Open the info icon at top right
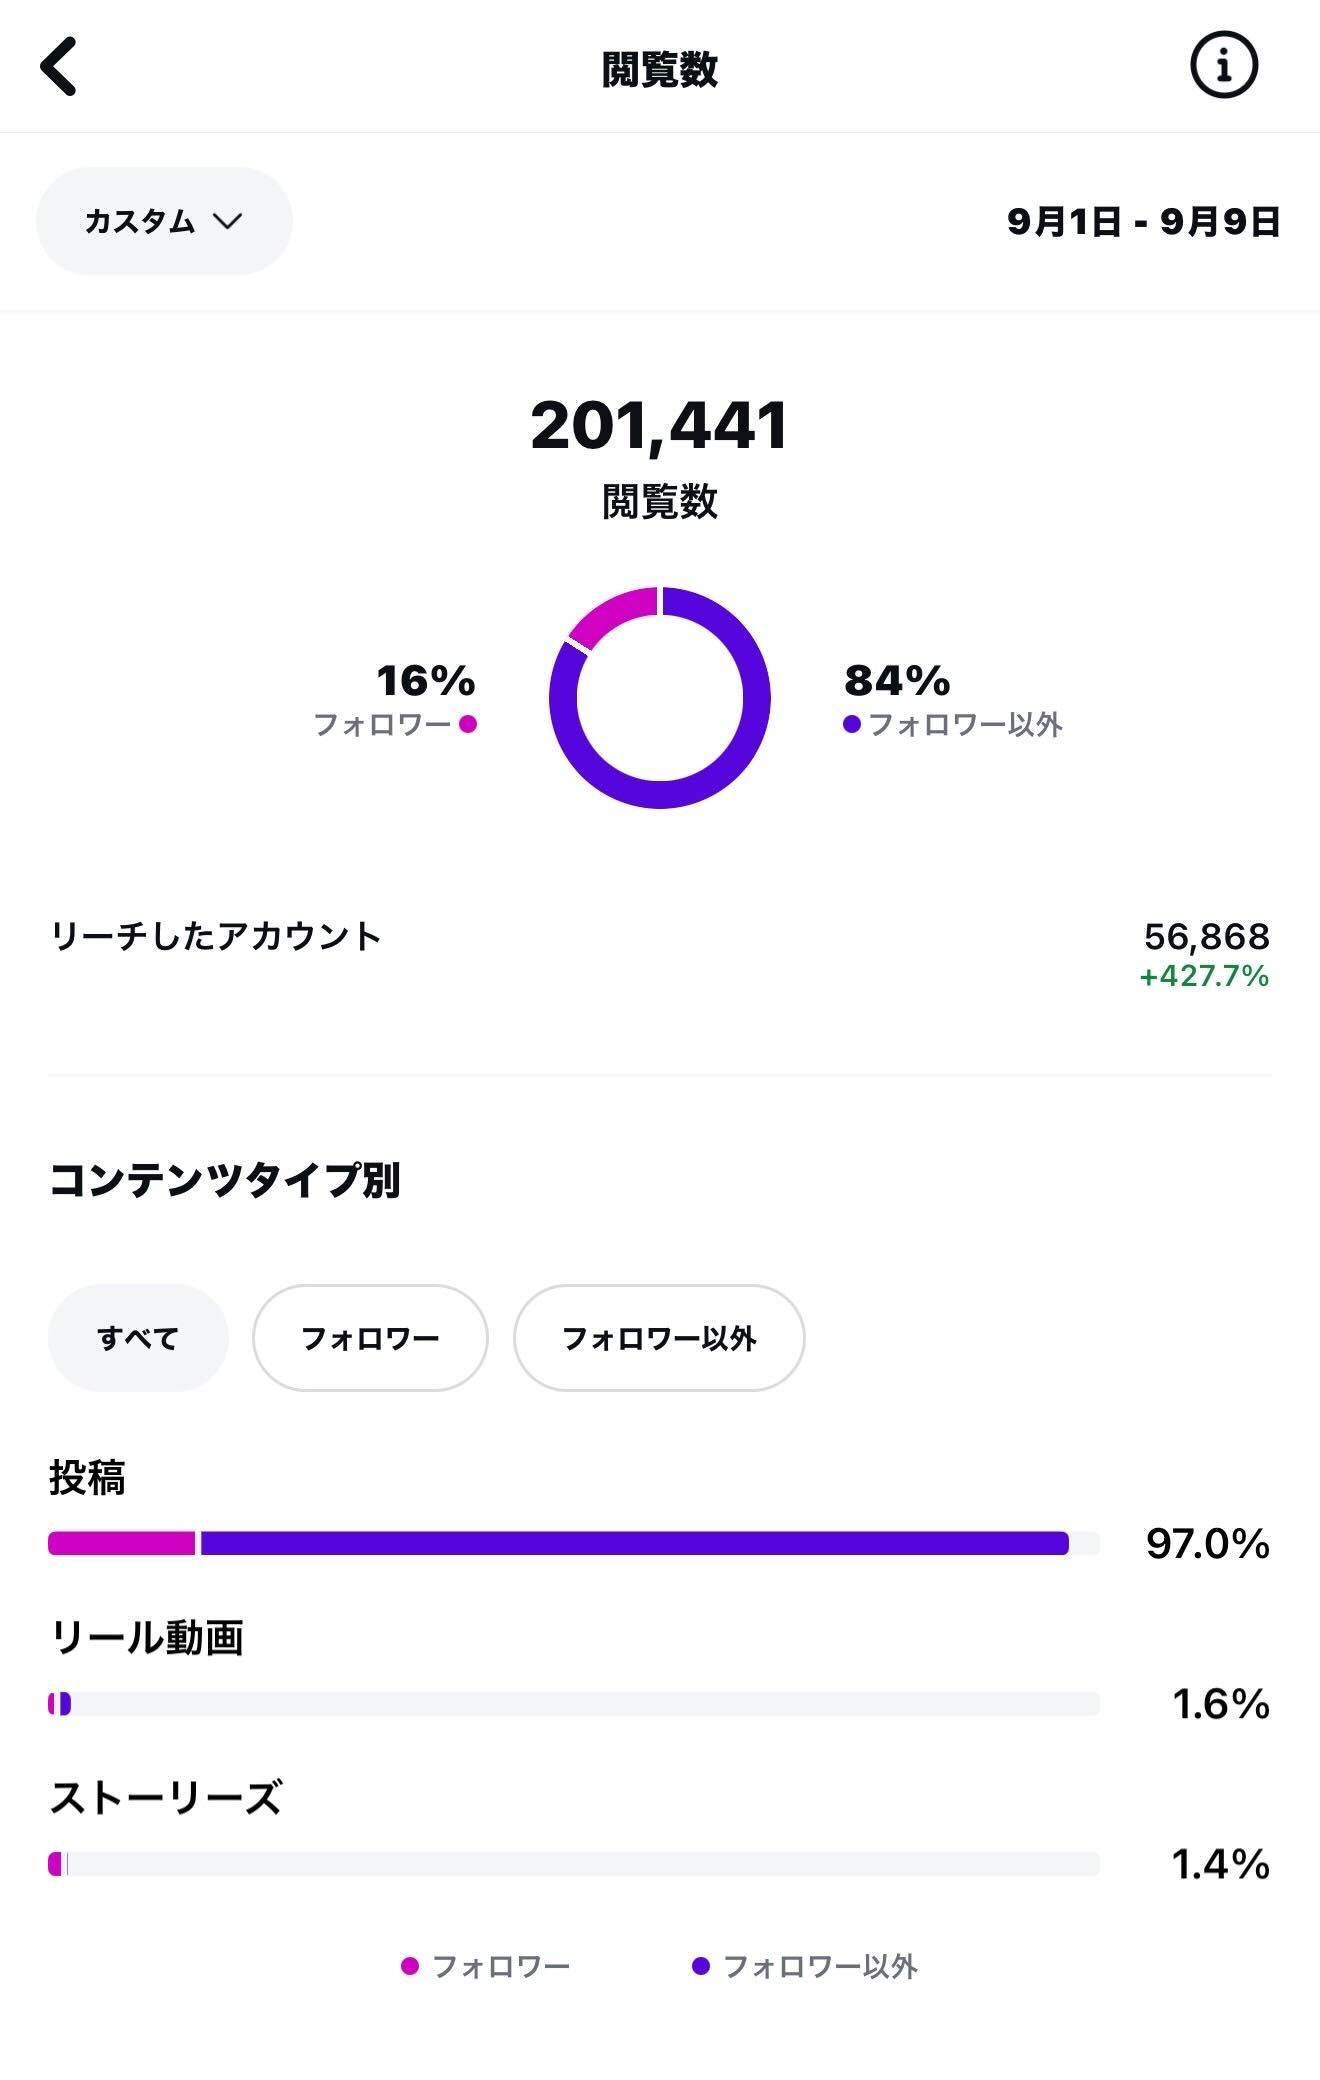Screen dimensions: 1320x2080 coord(1223,66)
